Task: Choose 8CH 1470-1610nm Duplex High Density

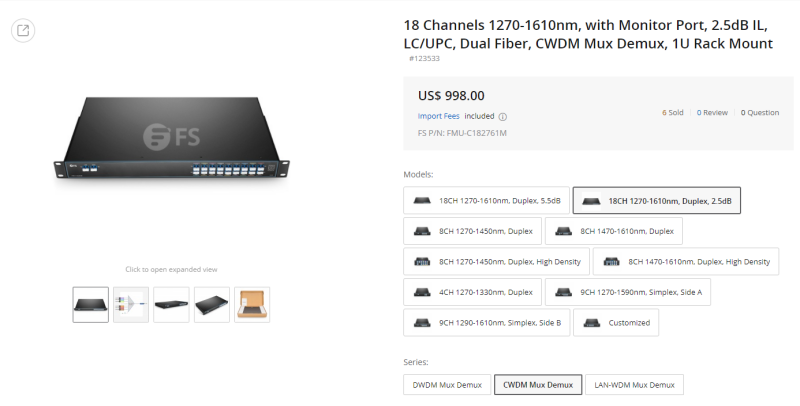Action: click(x=686, y=262)
